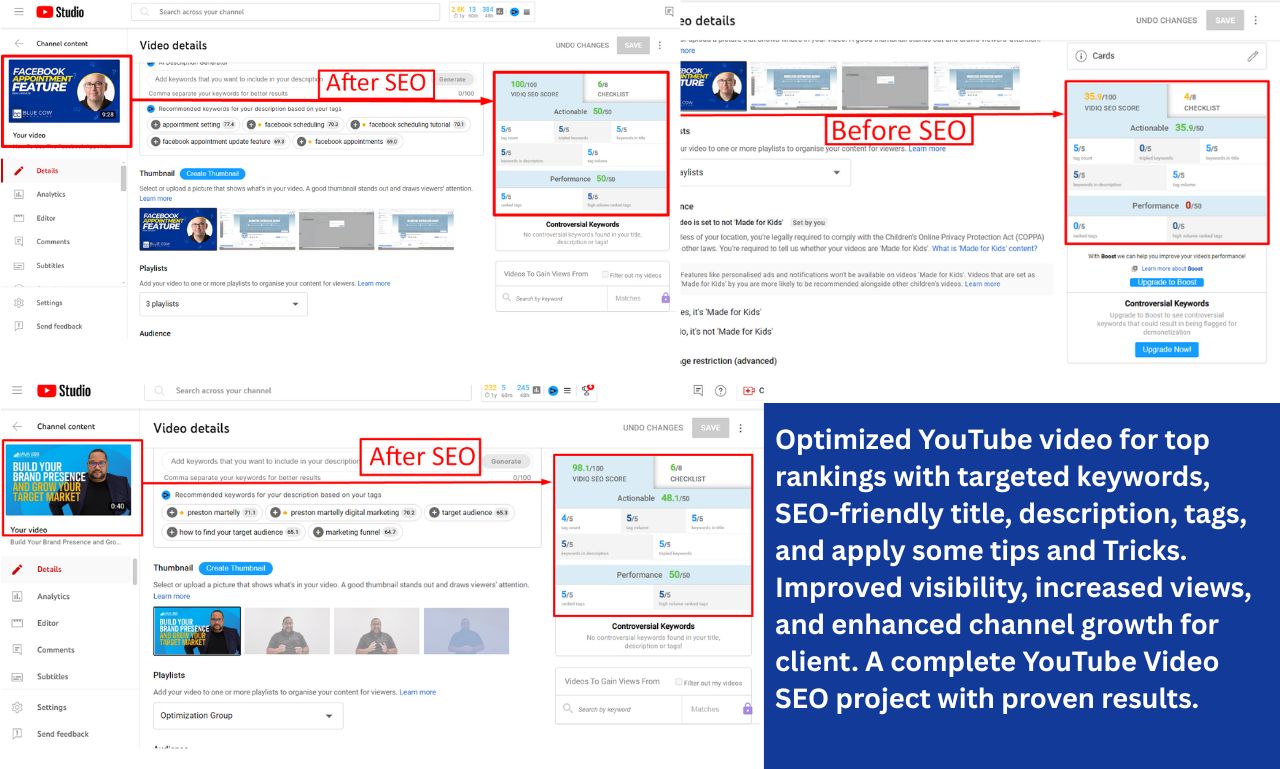The image size is (1280, 769).
Task: Add 'marketing funnel' keyword via its plus icon
Action: (x=317, y=532)
